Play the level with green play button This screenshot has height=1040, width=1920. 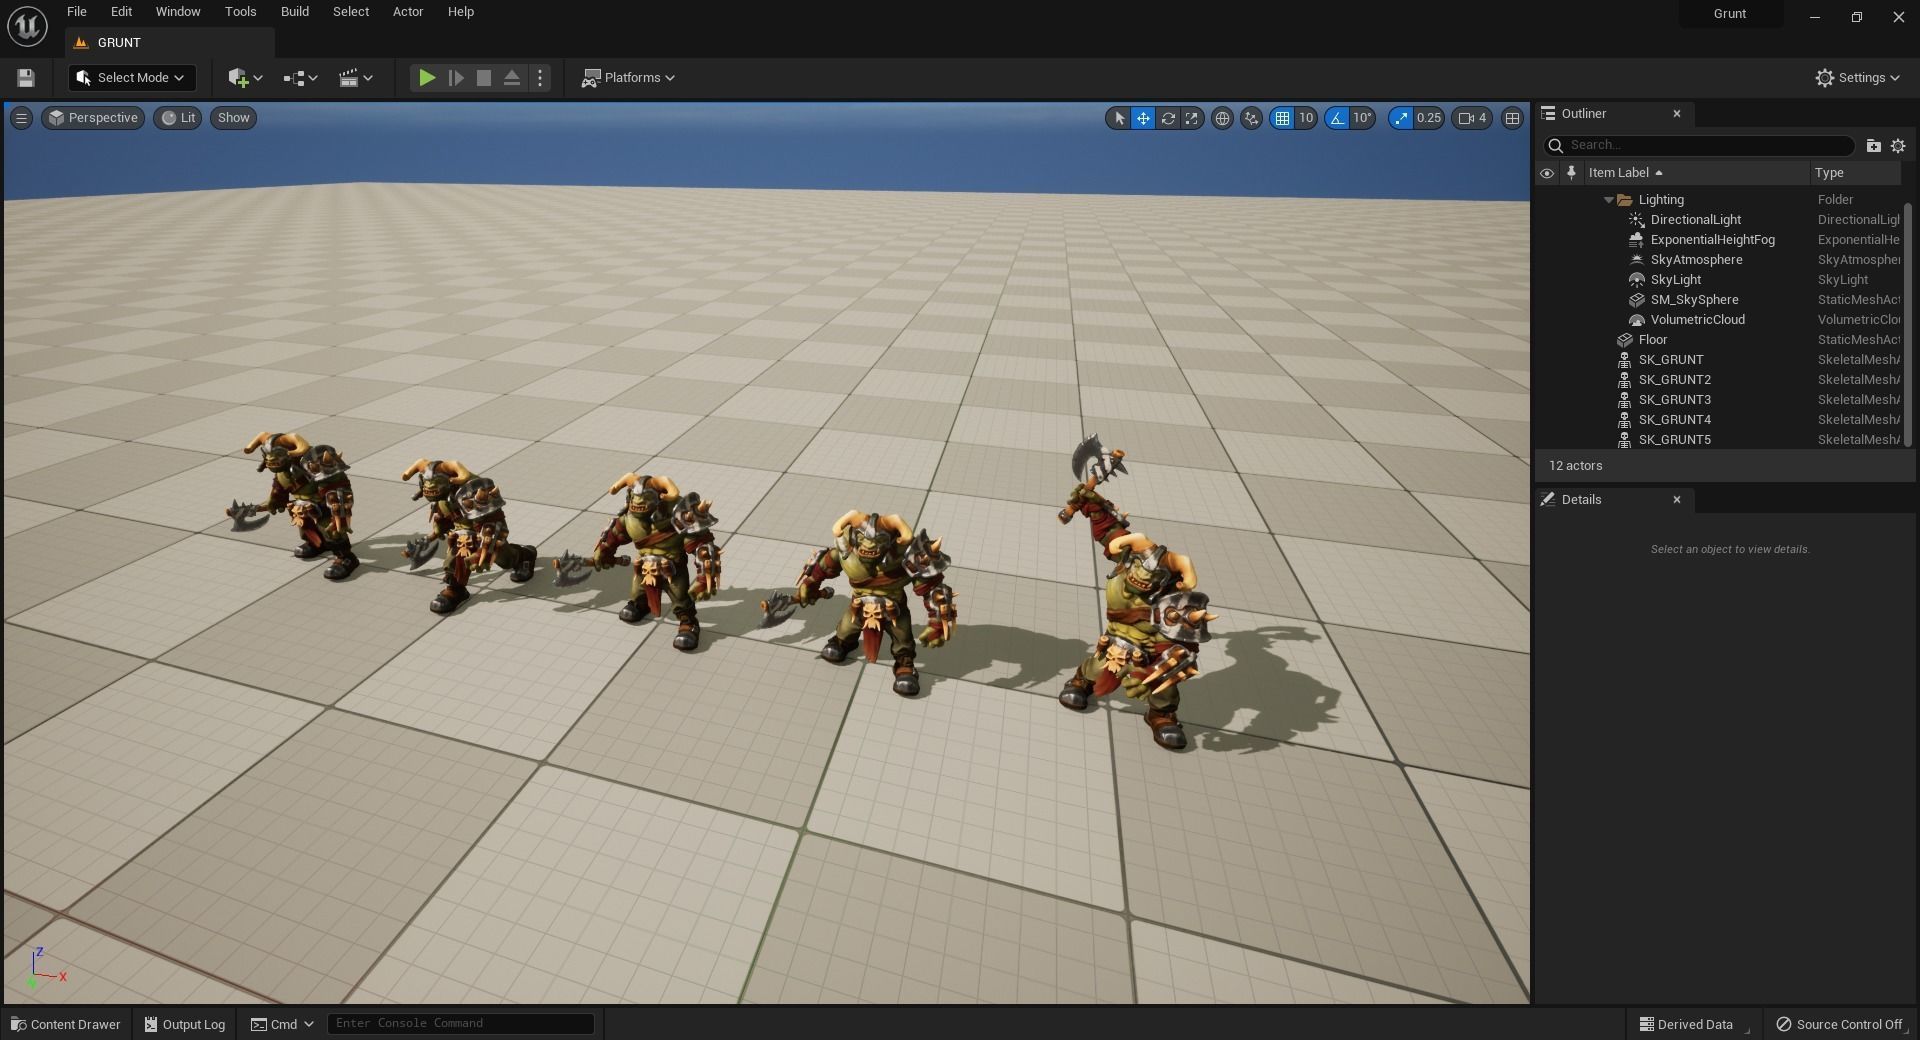[x=426, y=78]
